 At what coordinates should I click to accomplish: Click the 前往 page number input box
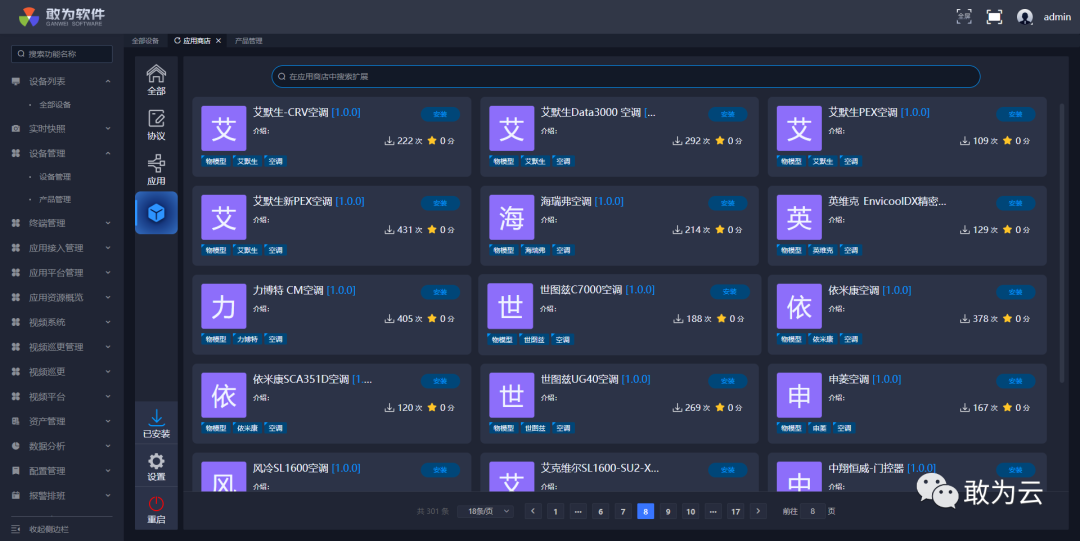point(813,511)
